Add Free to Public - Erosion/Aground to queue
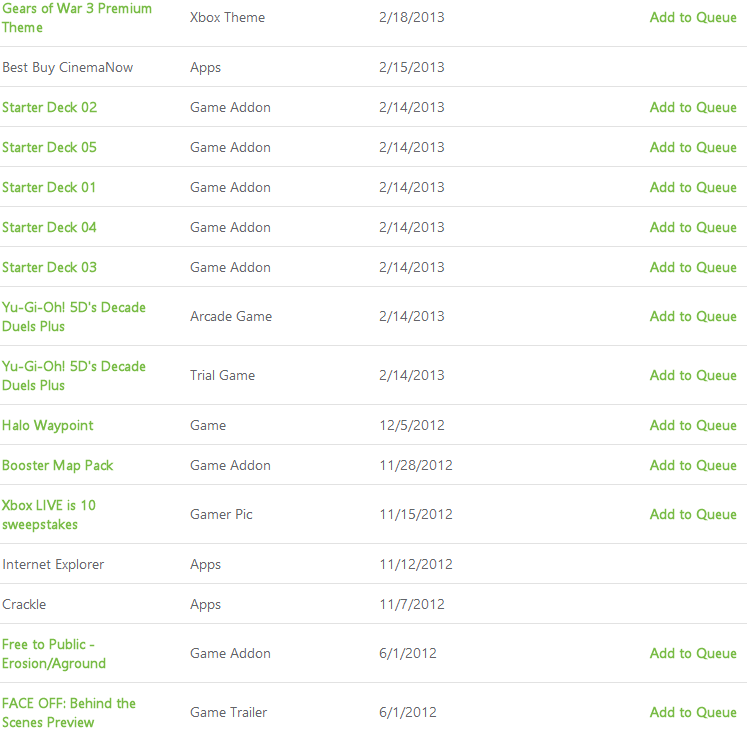This screenshot has width=752, height=741. click(x=693, y=653)
